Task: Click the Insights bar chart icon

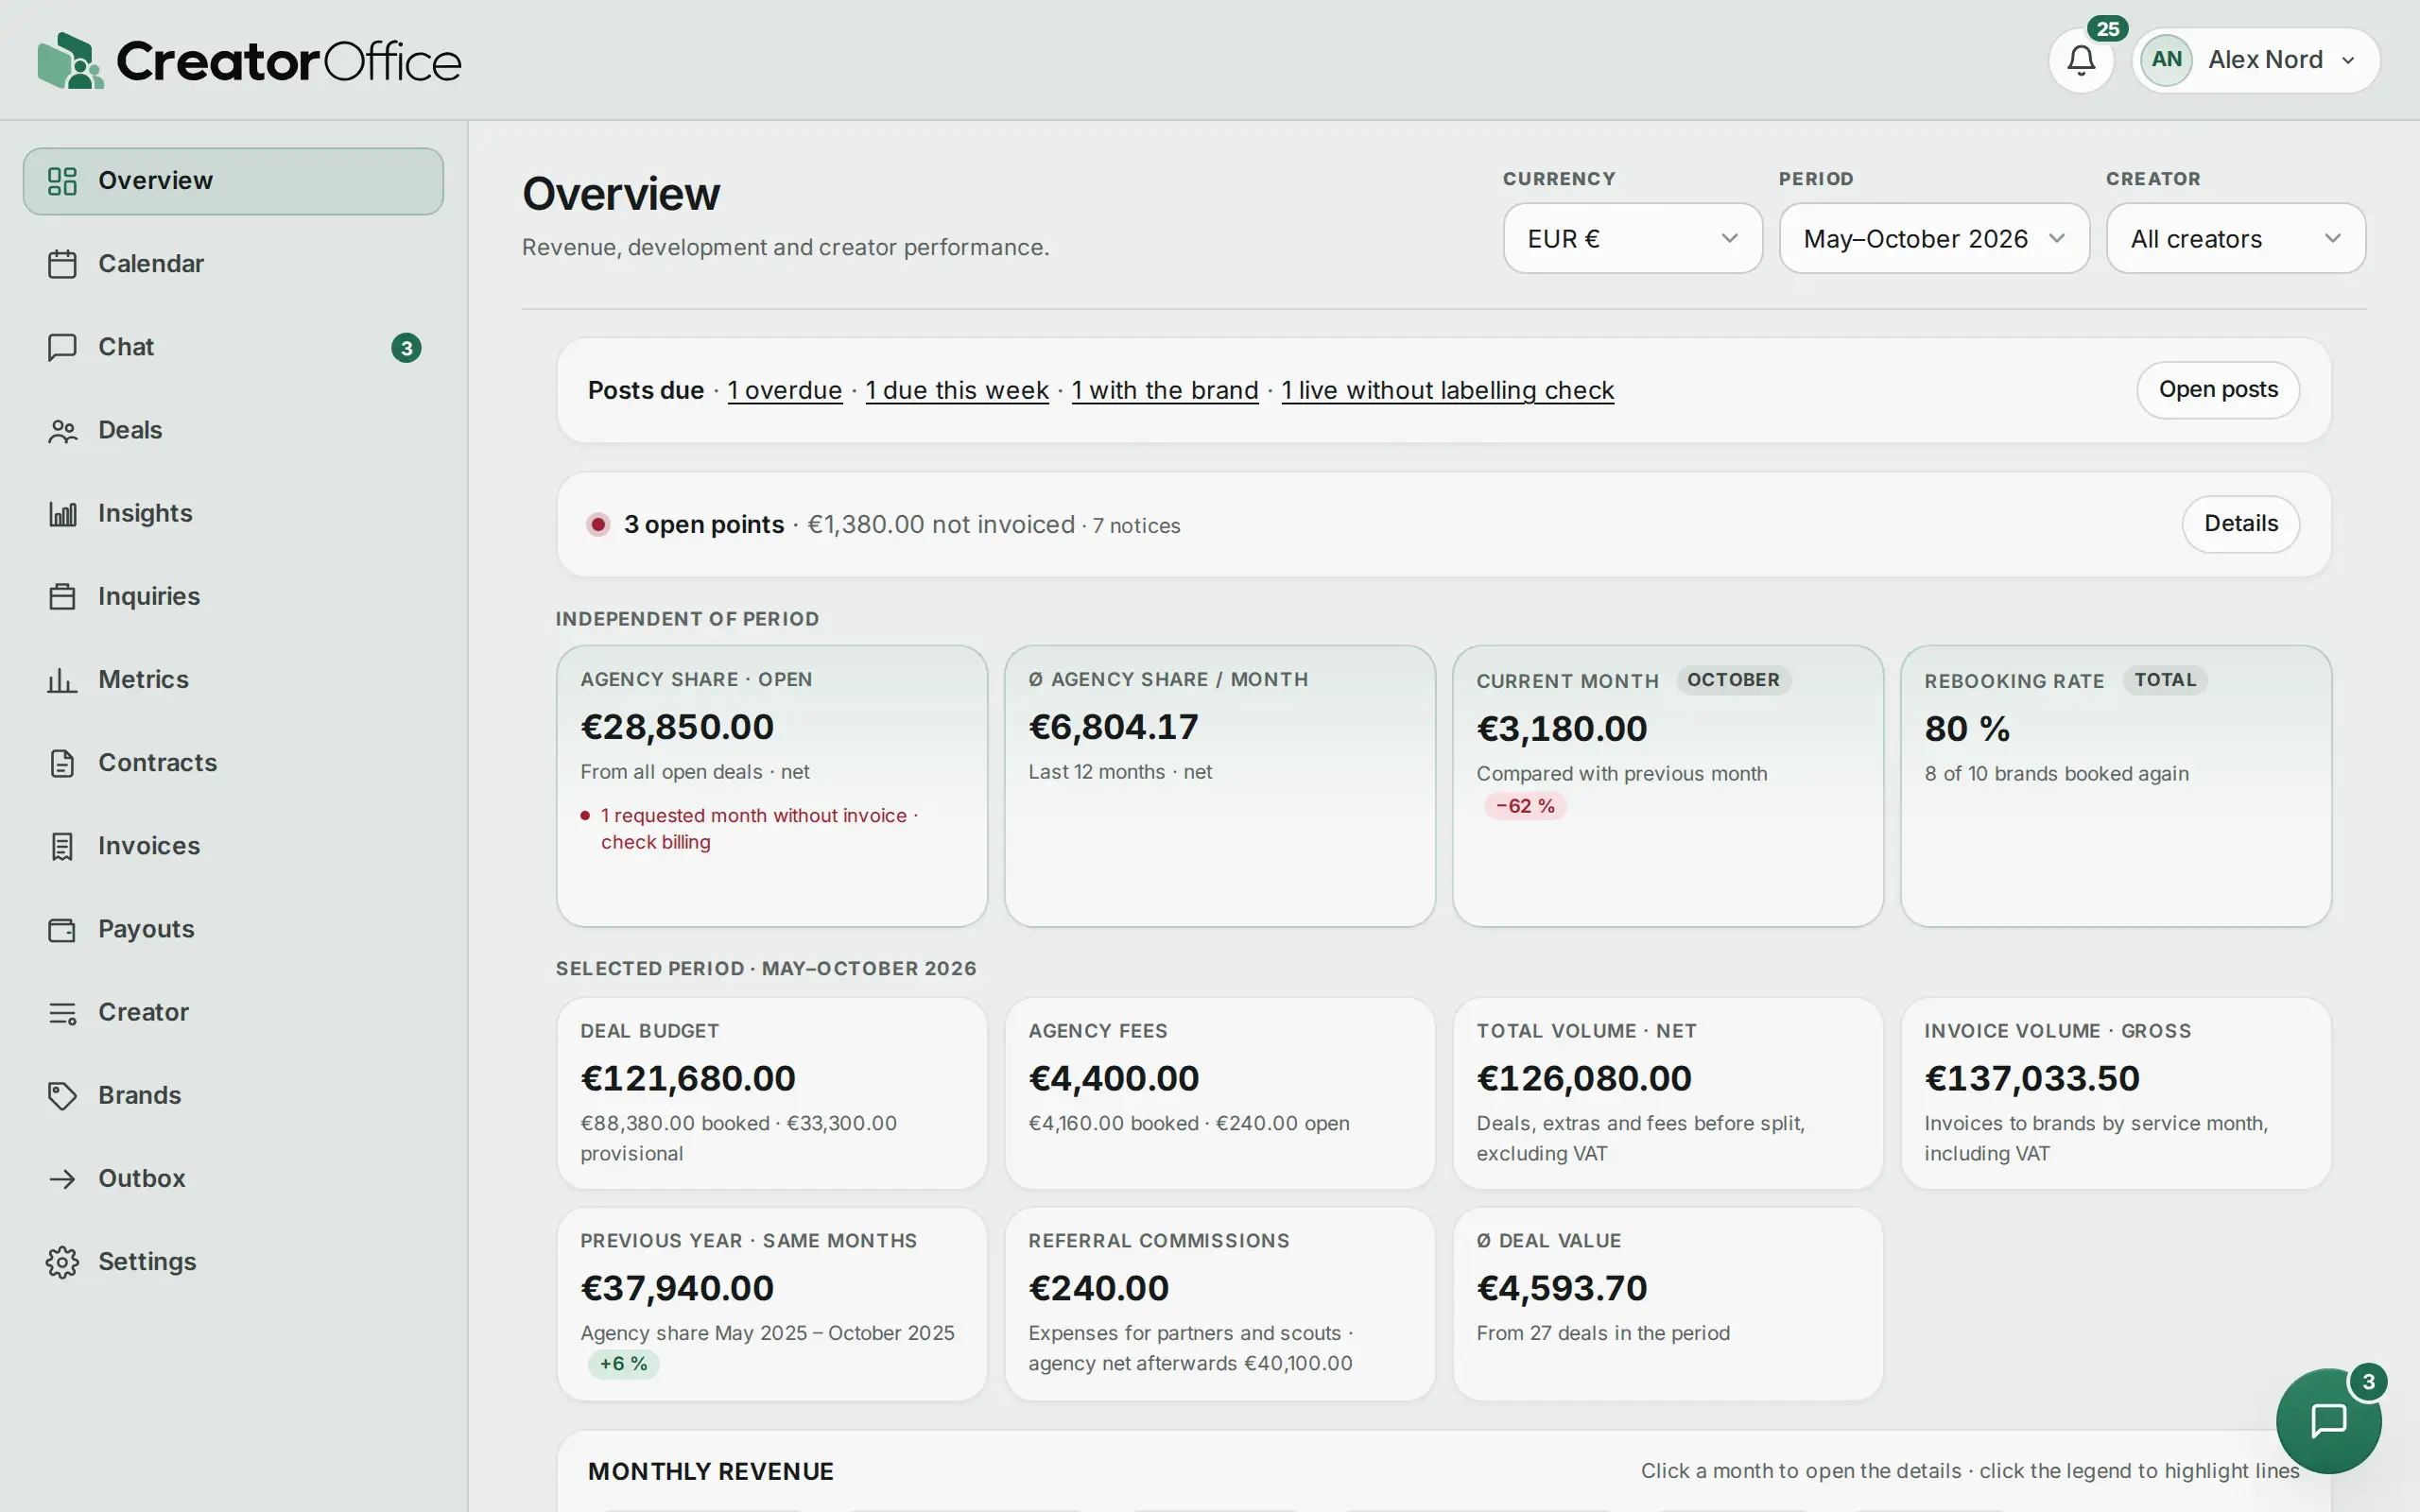Action: 62,513
